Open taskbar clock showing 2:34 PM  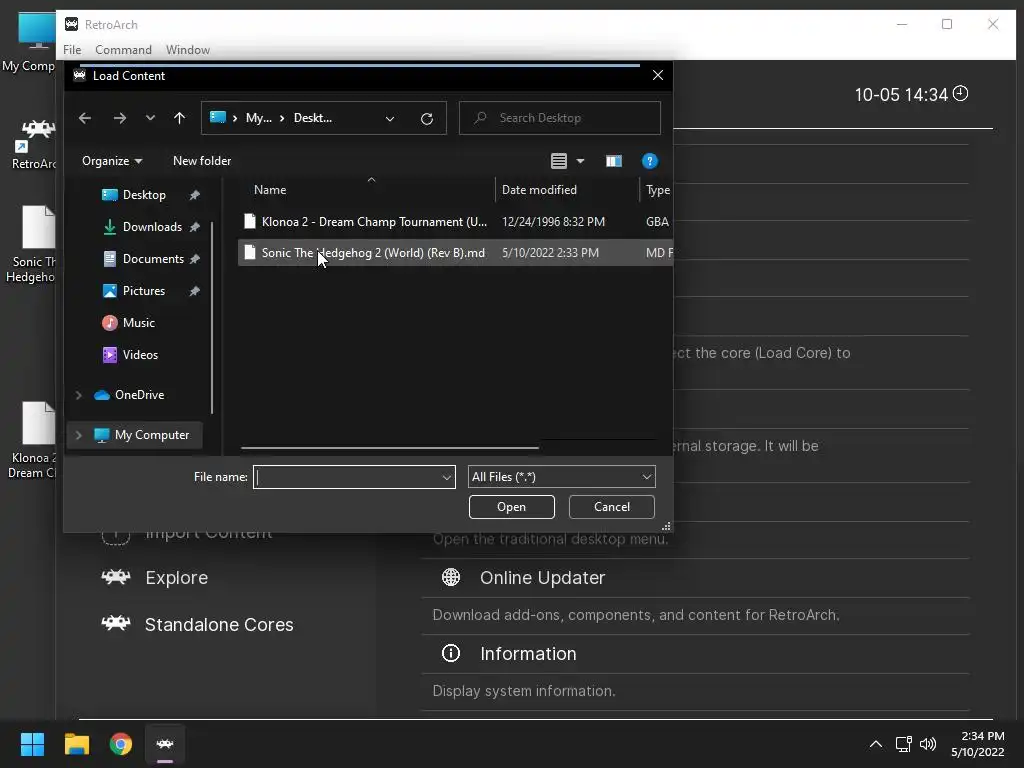click(978, 744)
